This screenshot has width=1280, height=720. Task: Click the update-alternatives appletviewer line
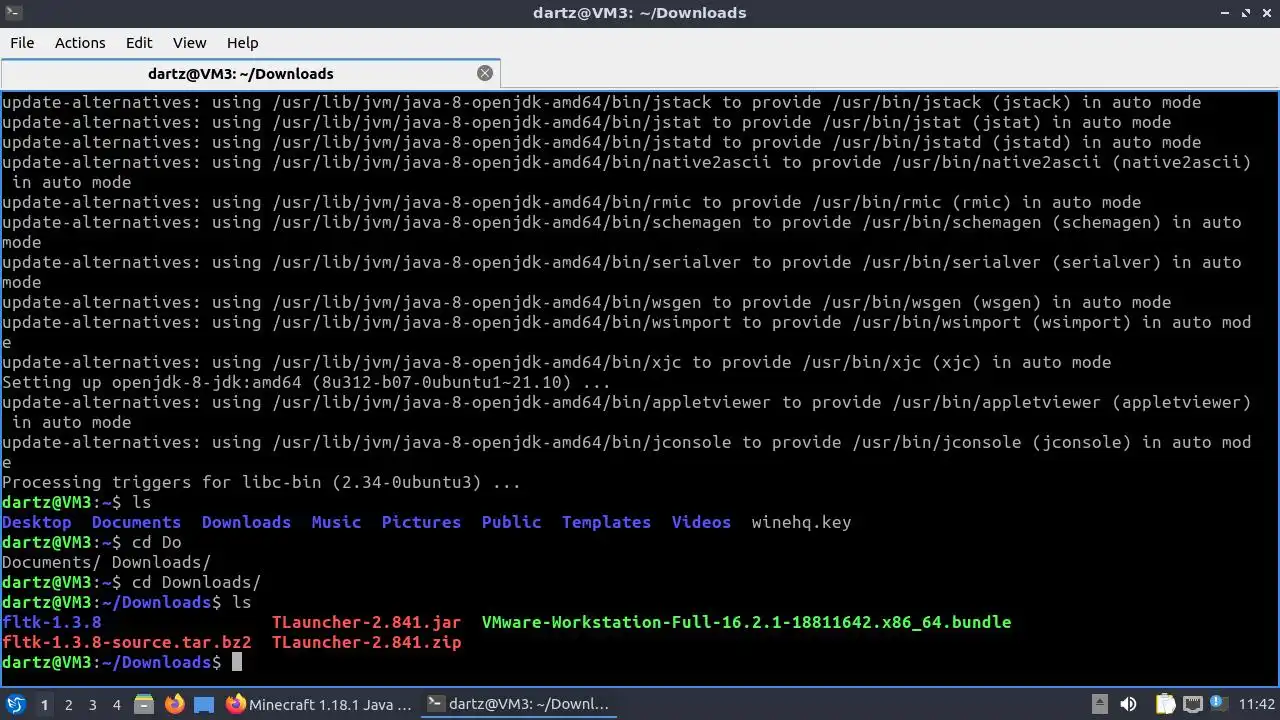(x=626, y=412)
